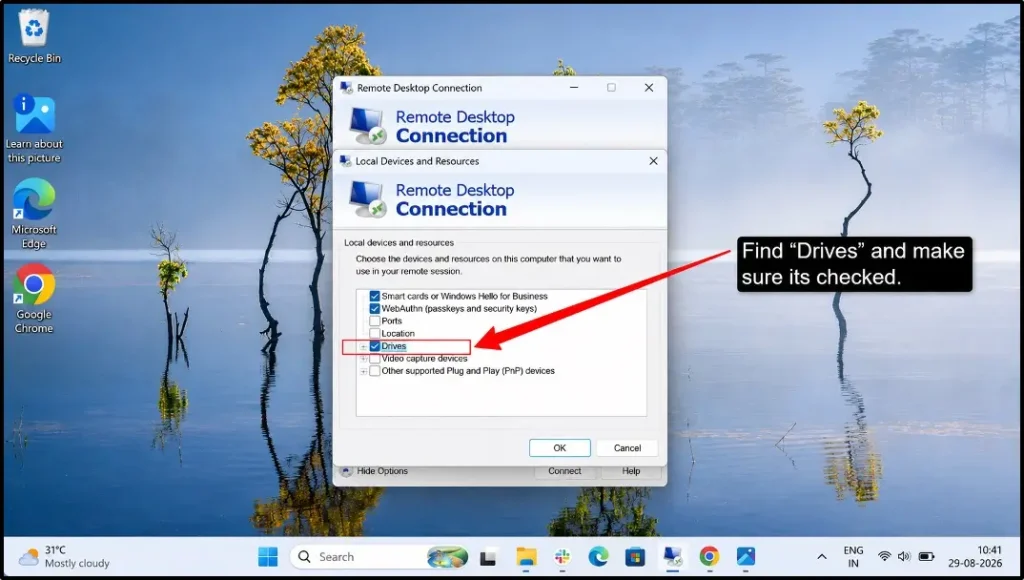Click the 'Local devices and resources' group label
The width and height of the screenshot is (1024, 580).
coord(399,243)
